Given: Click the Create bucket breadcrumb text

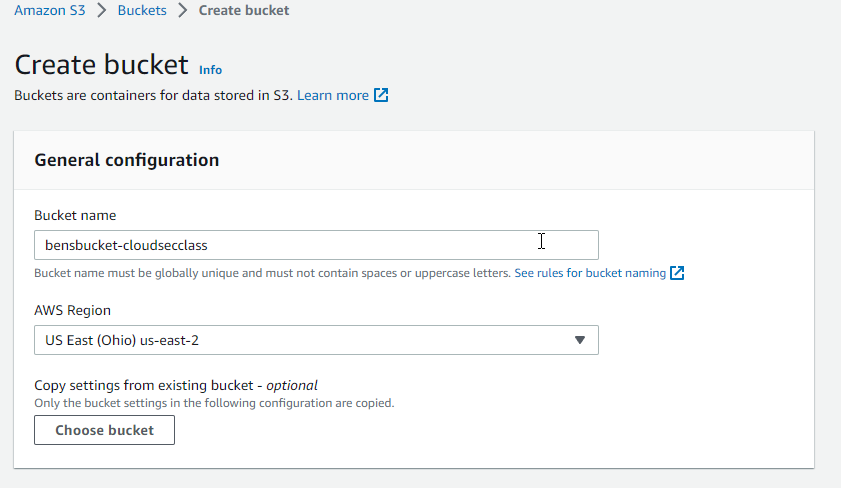Looking at the screenshot, I should (244, 10).
